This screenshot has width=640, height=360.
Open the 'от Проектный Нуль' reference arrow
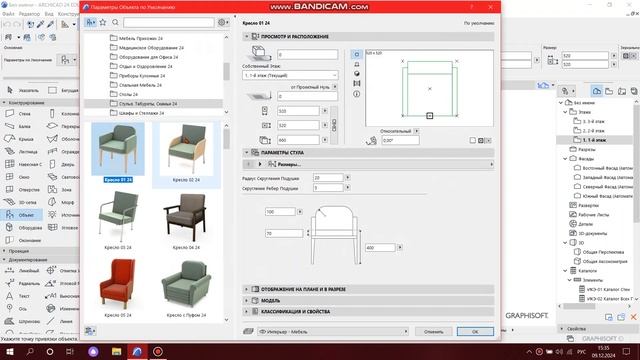[x=335, y=87]
